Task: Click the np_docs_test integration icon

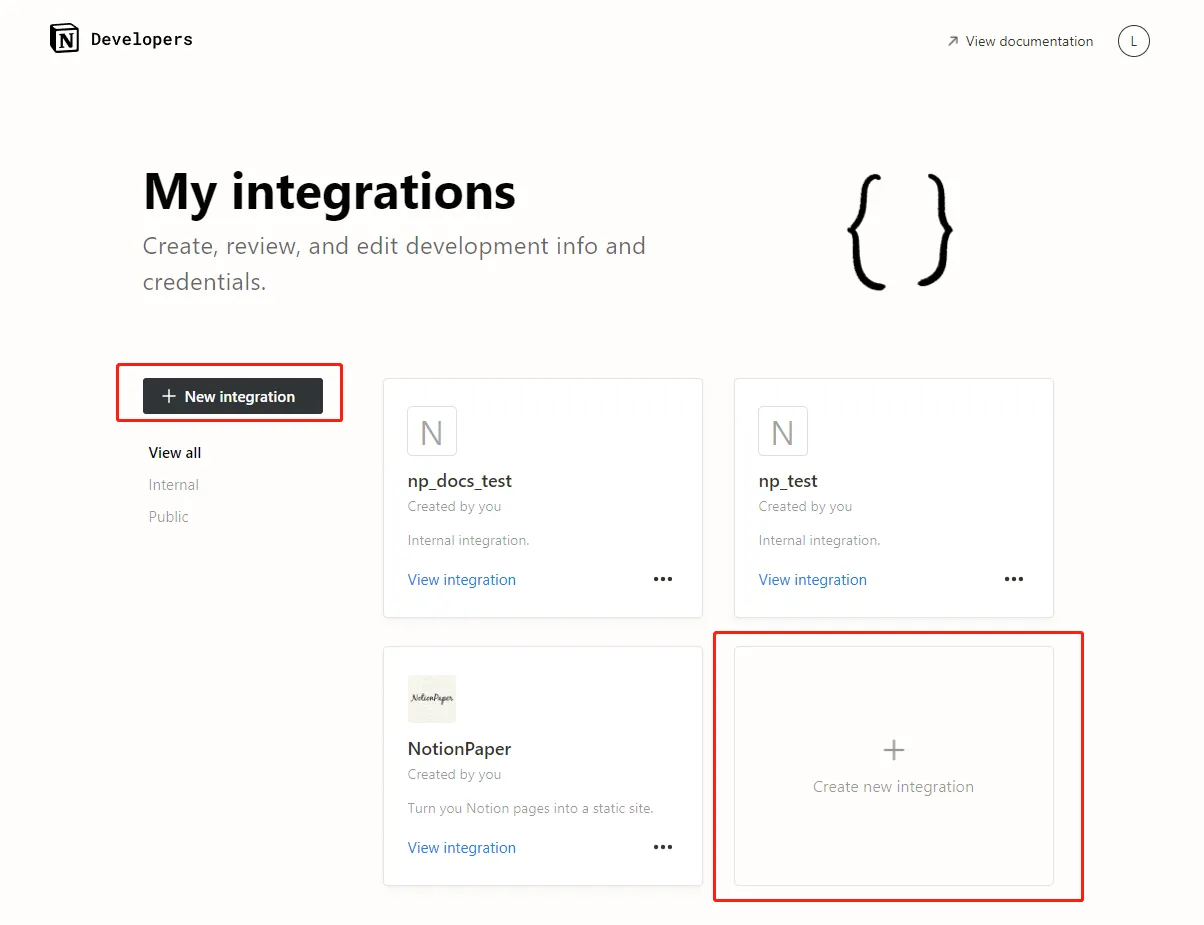Action: pyautogui.click(x=432, y=432)
